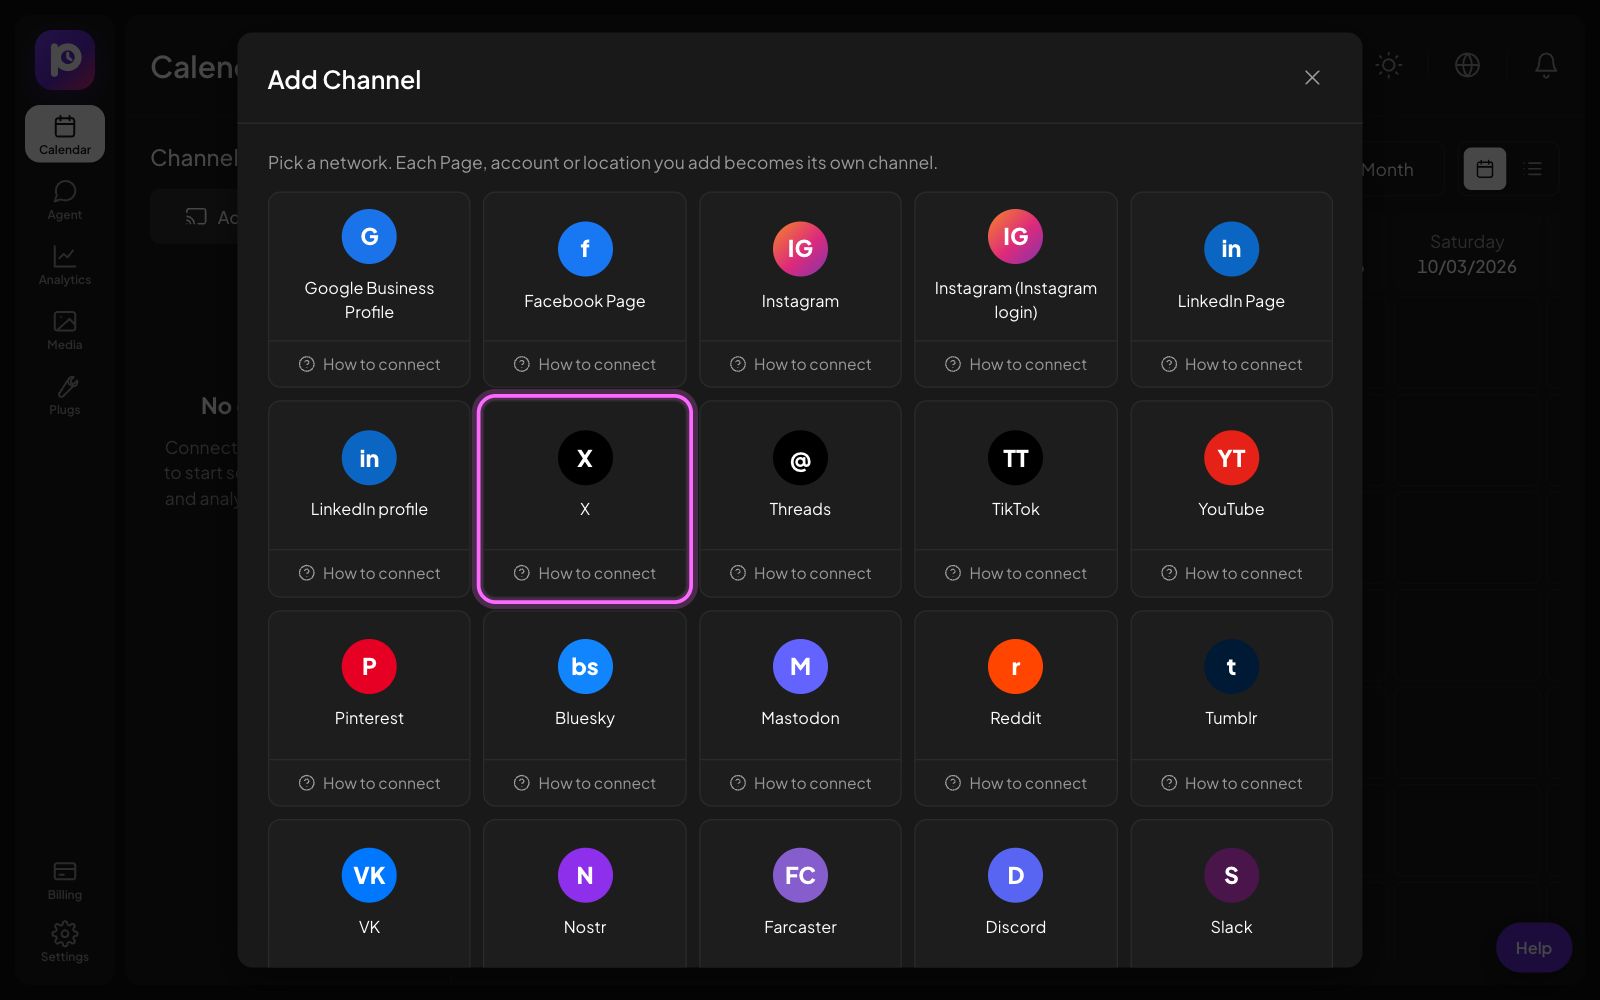This screenshot has height=1000, width=1600.
Task: Click the Help button
Action: (1533, 948)
